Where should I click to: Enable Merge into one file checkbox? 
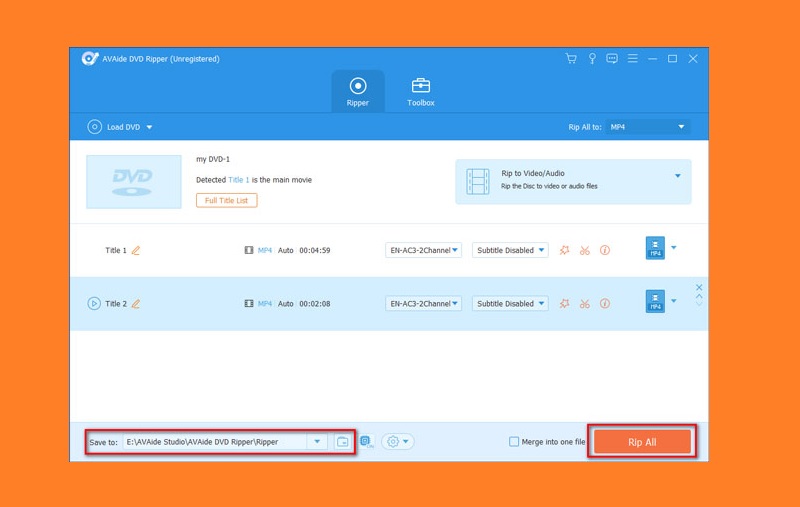click(514, 442)
